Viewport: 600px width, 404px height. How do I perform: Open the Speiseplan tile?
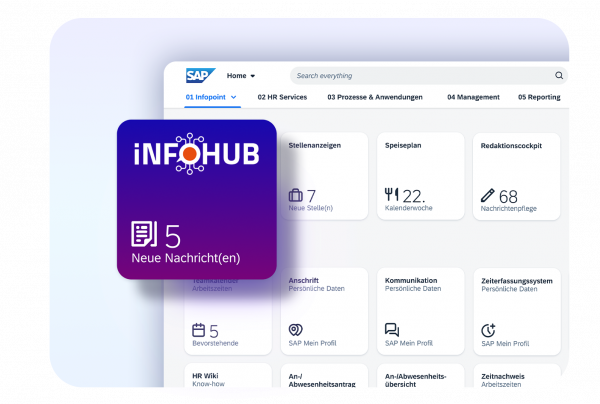pos(421,176)
